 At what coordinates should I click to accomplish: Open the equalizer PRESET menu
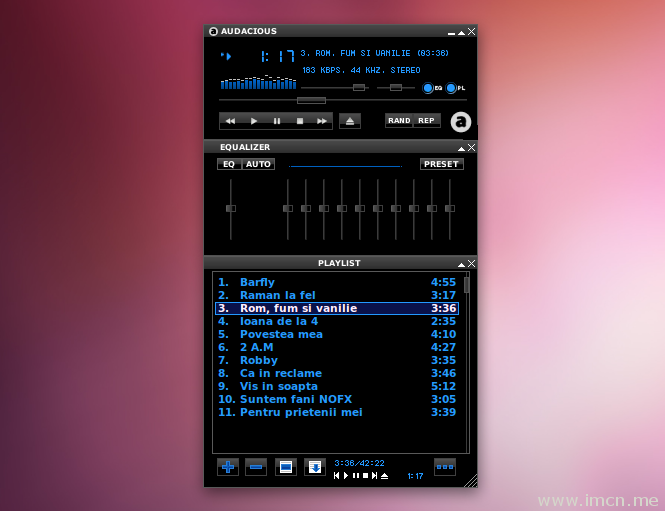(x=441, y=164)
